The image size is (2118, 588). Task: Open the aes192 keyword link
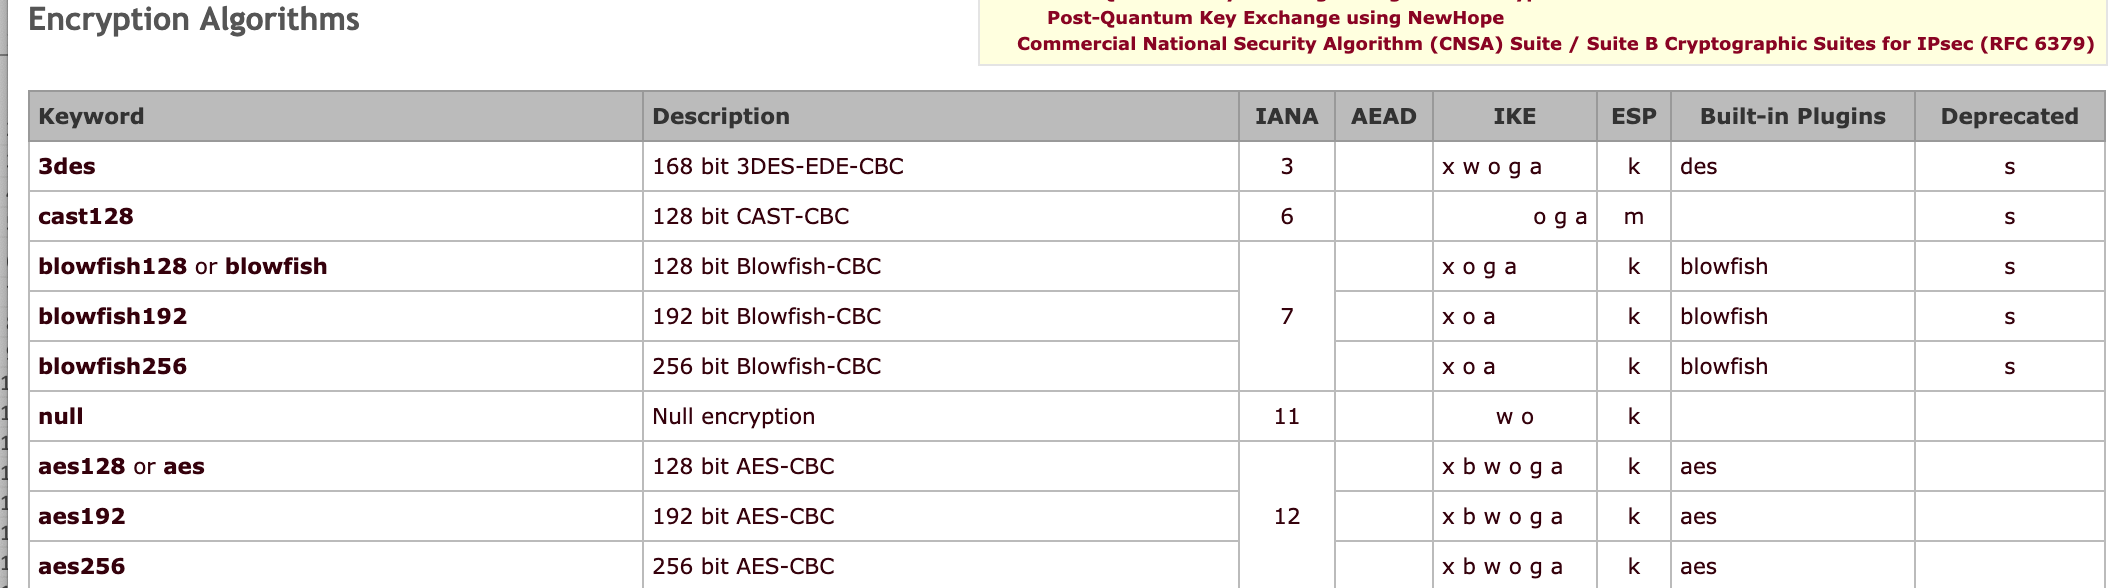click(82, 516)
